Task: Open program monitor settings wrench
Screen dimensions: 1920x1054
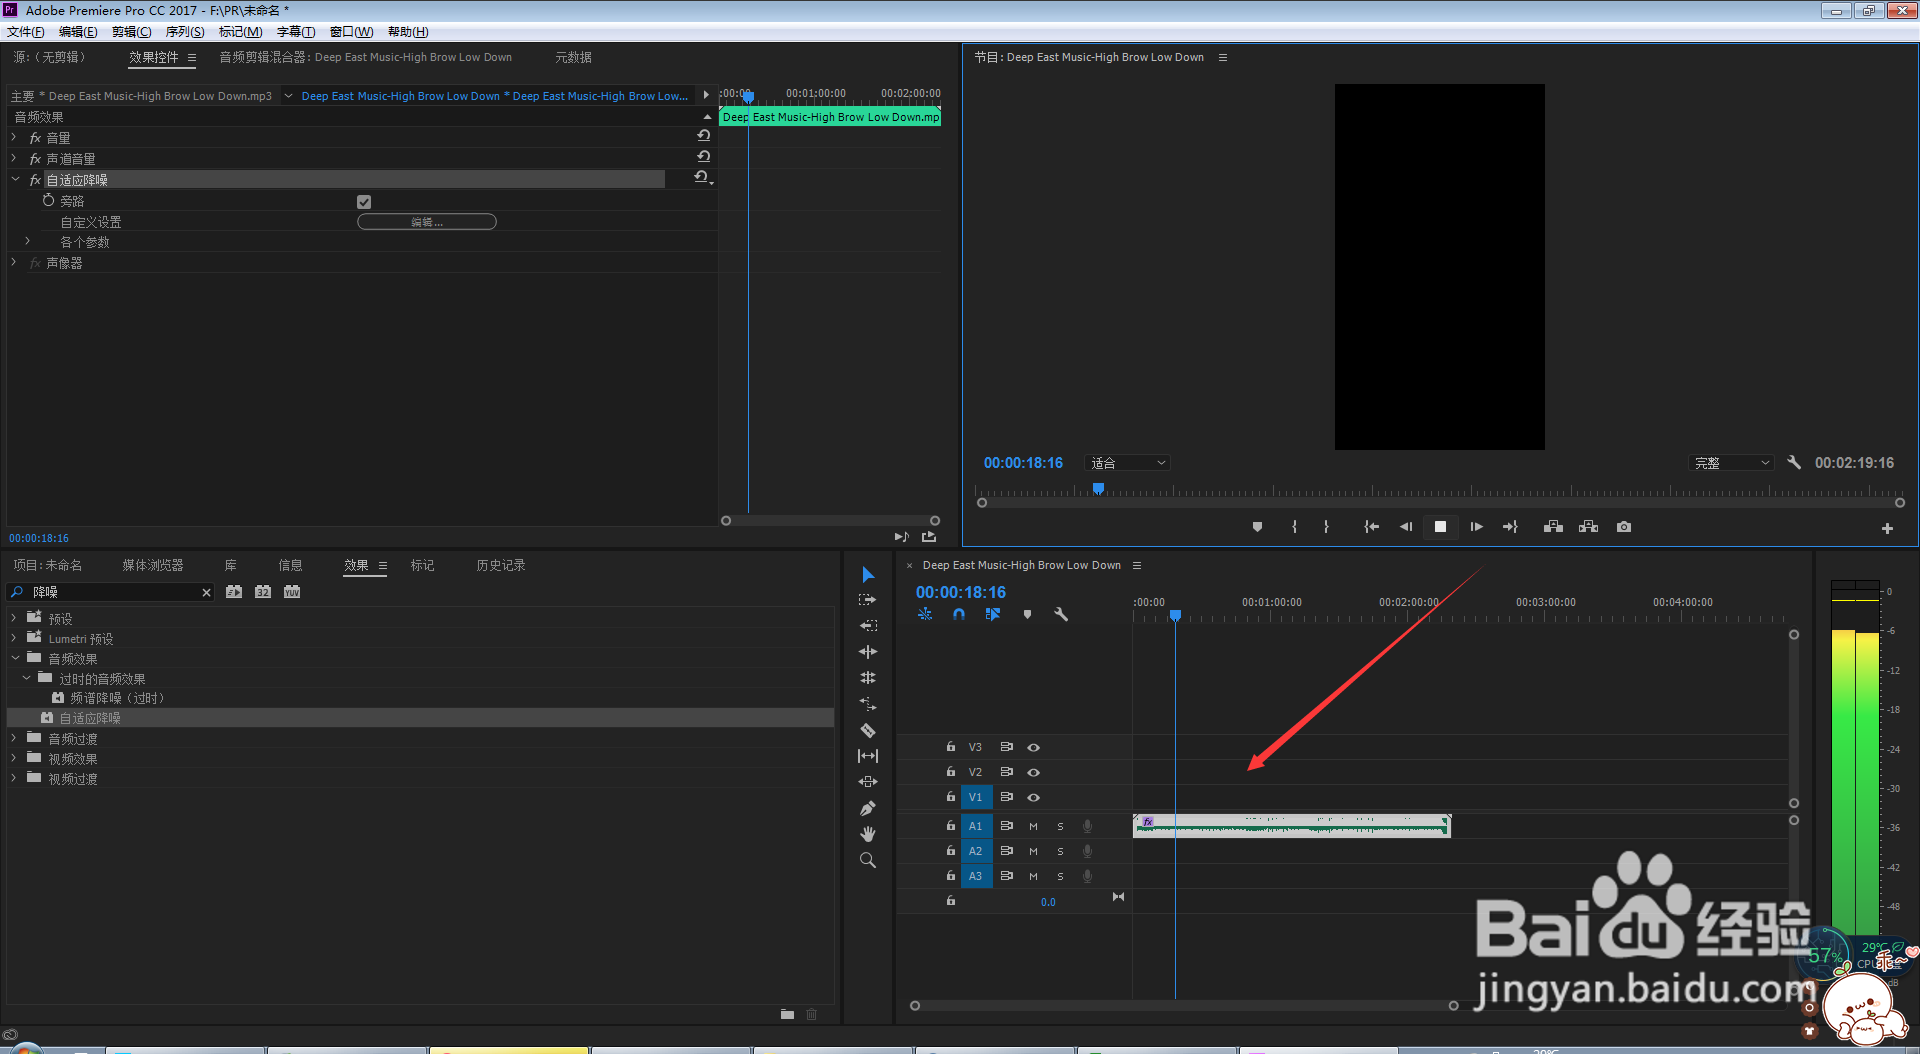Action: tap(1794, 463)
